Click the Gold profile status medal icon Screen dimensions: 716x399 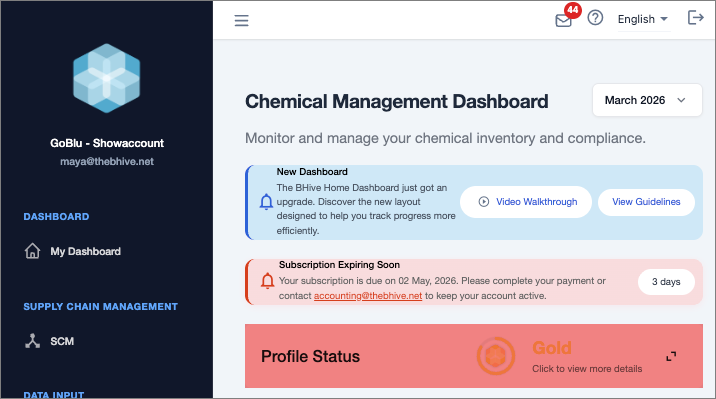pos(496,356)
